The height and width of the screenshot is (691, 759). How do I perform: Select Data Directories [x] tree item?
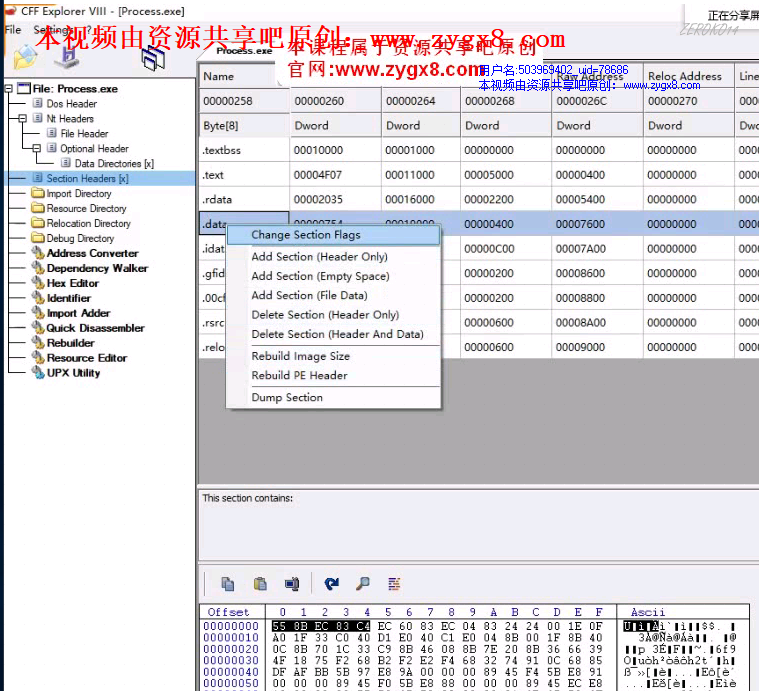(114, 164)
